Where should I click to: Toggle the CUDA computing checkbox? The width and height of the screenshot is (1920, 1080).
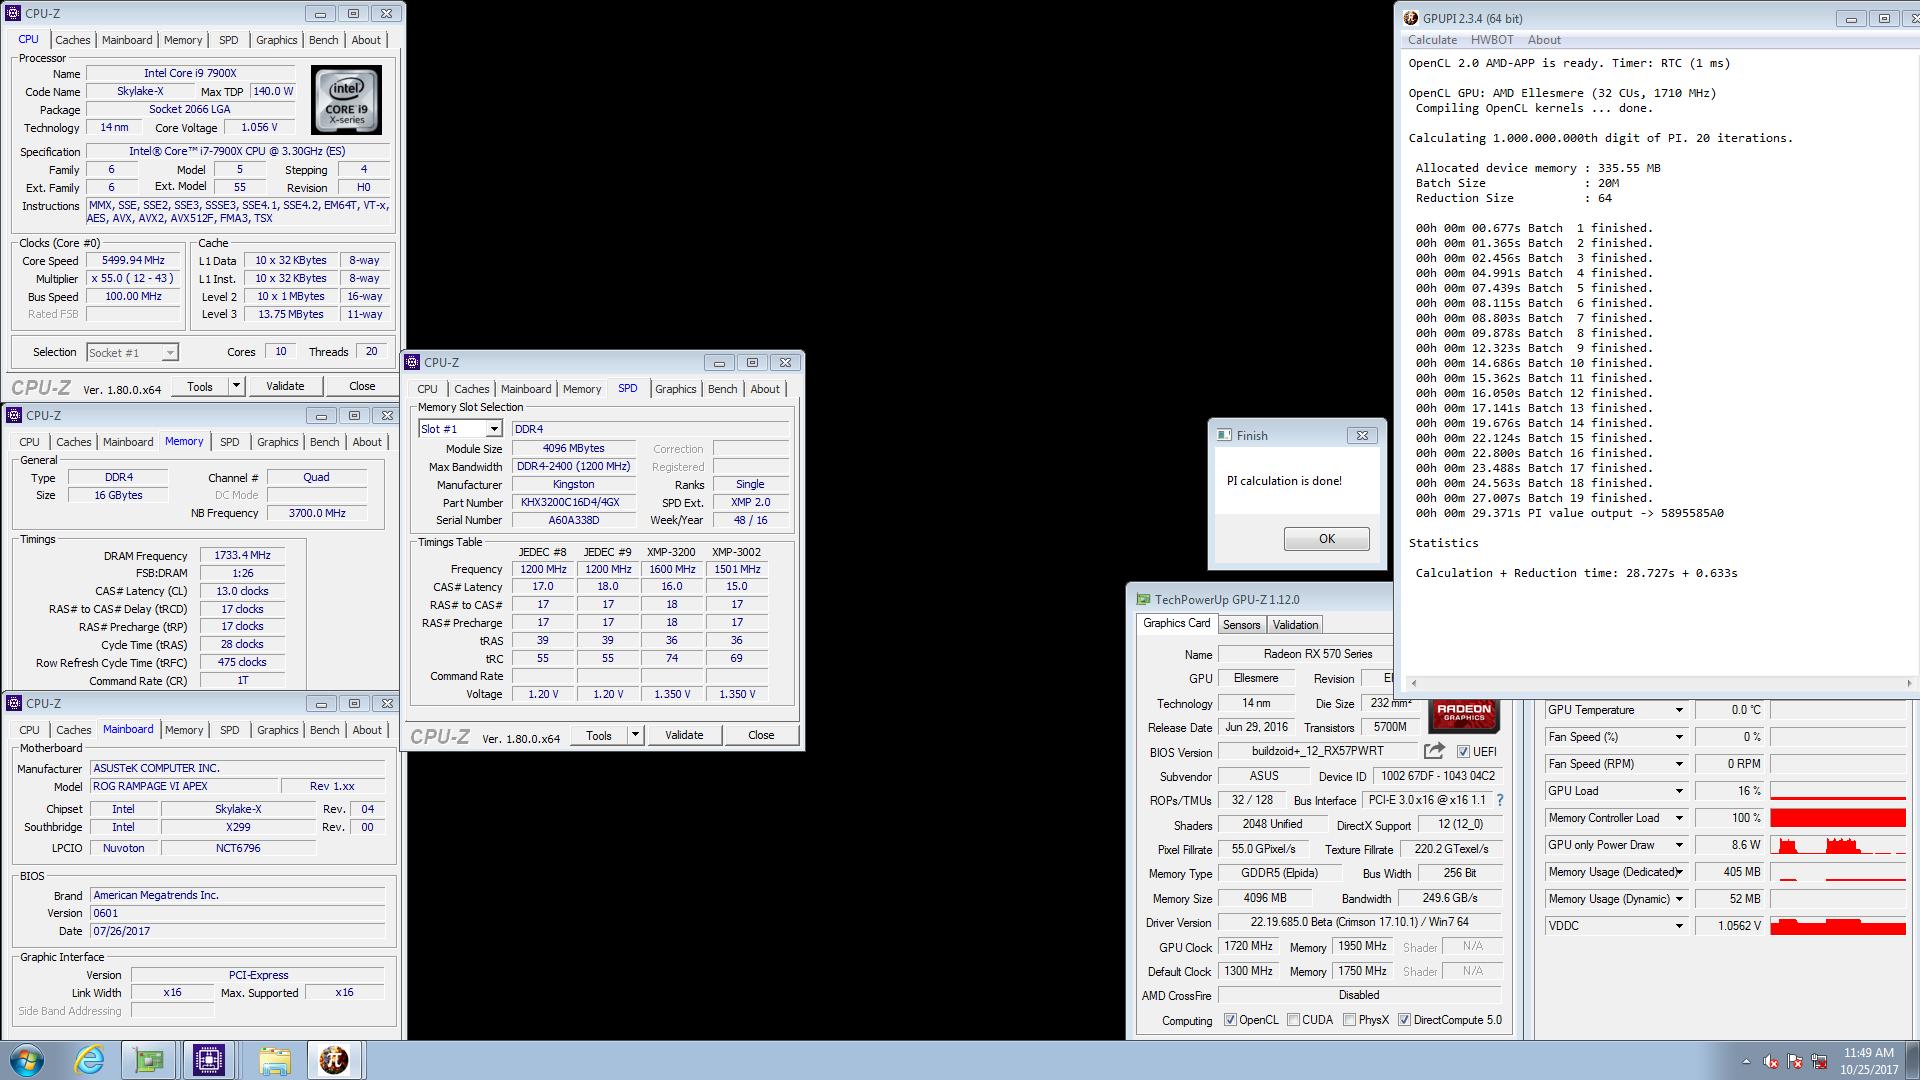1293,1020
